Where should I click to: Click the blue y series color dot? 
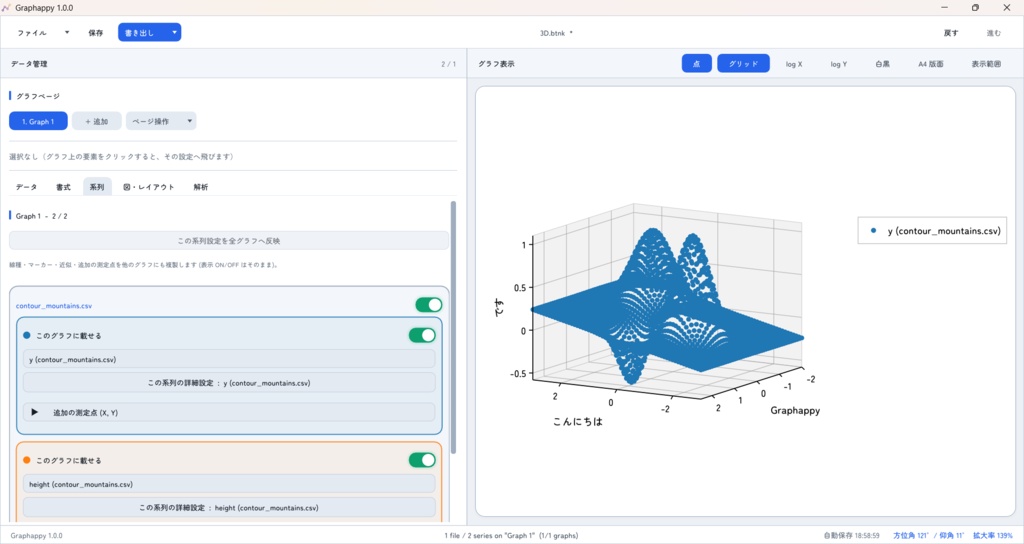click(27, 335)
